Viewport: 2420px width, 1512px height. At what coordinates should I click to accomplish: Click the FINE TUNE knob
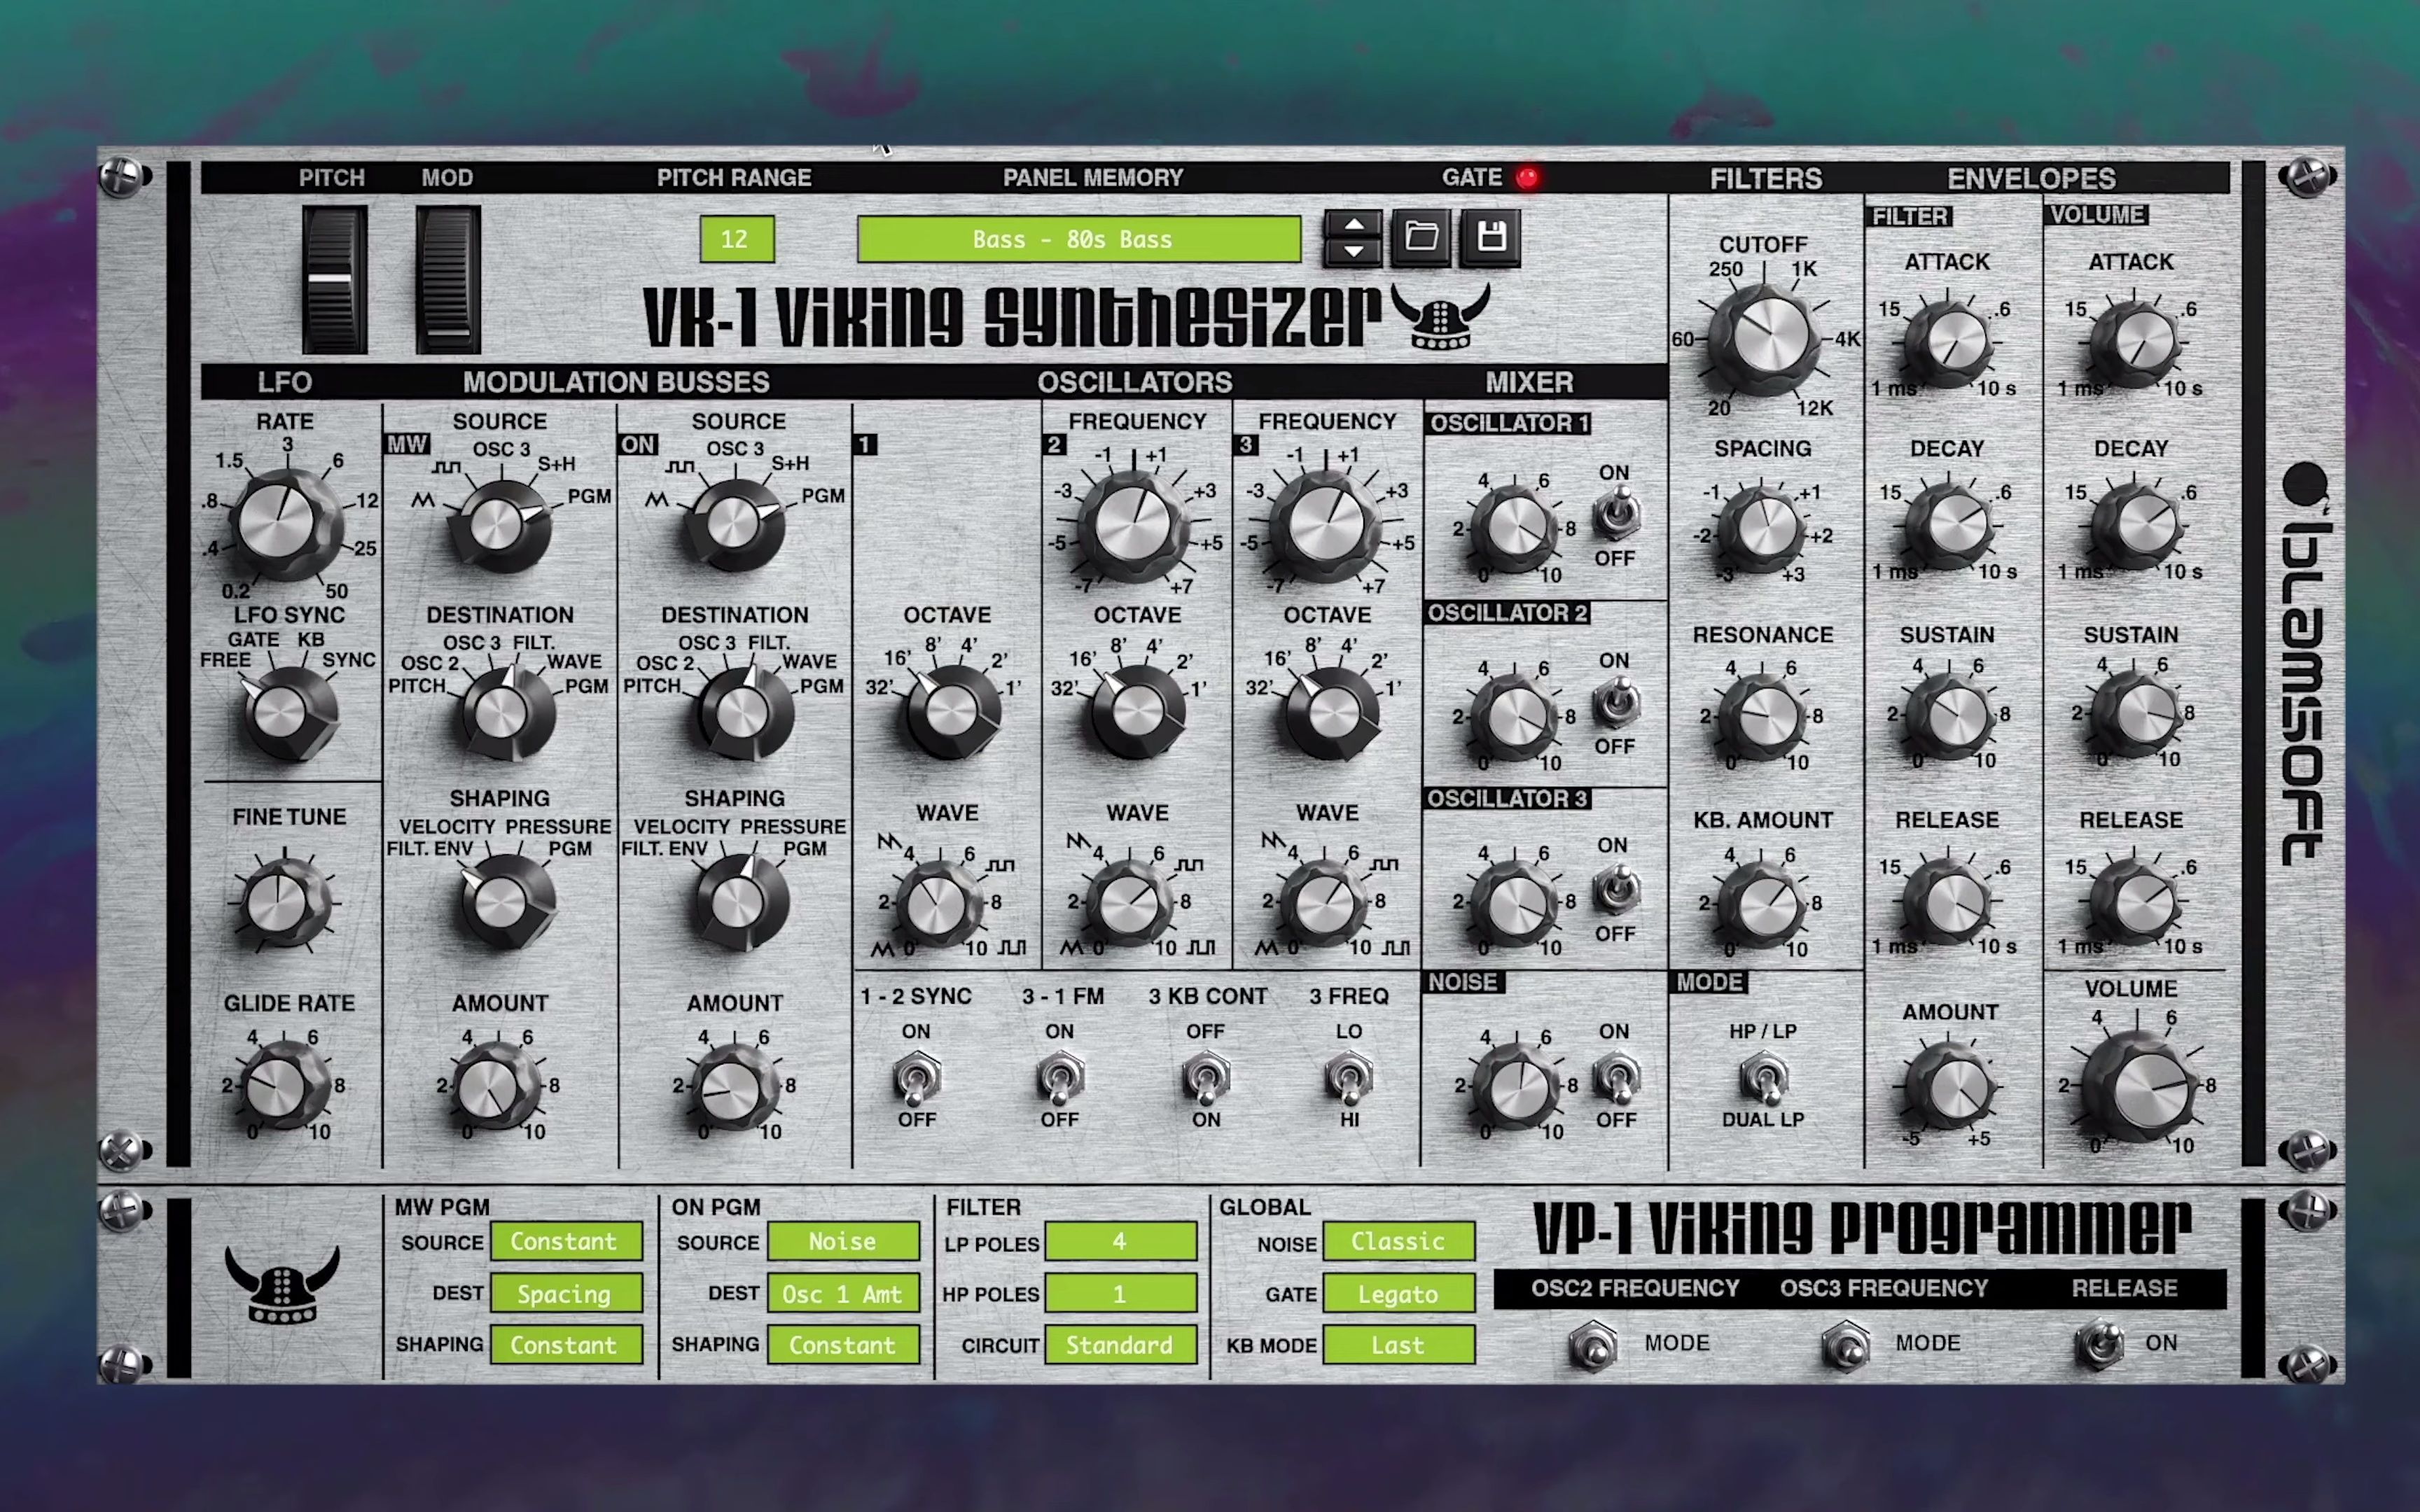click(x=284, y=903)
